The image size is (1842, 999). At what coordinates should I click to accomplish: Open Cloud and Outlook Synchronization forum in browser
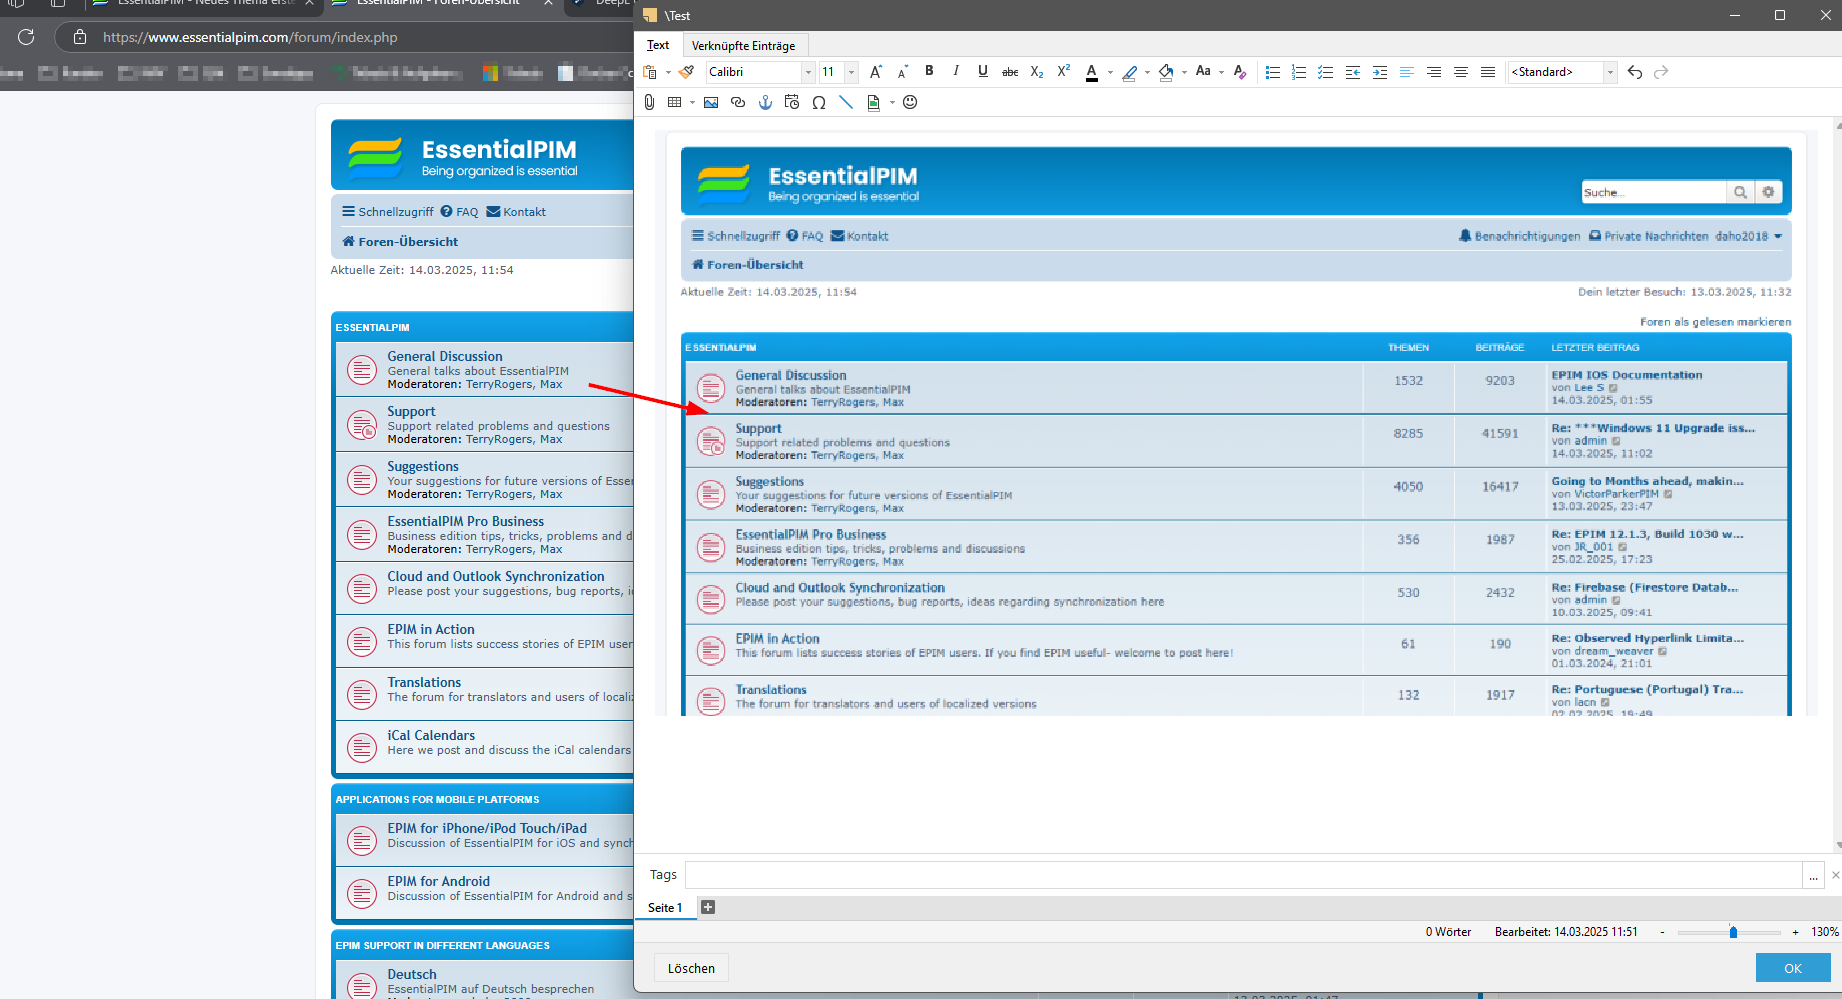[496, 576]
